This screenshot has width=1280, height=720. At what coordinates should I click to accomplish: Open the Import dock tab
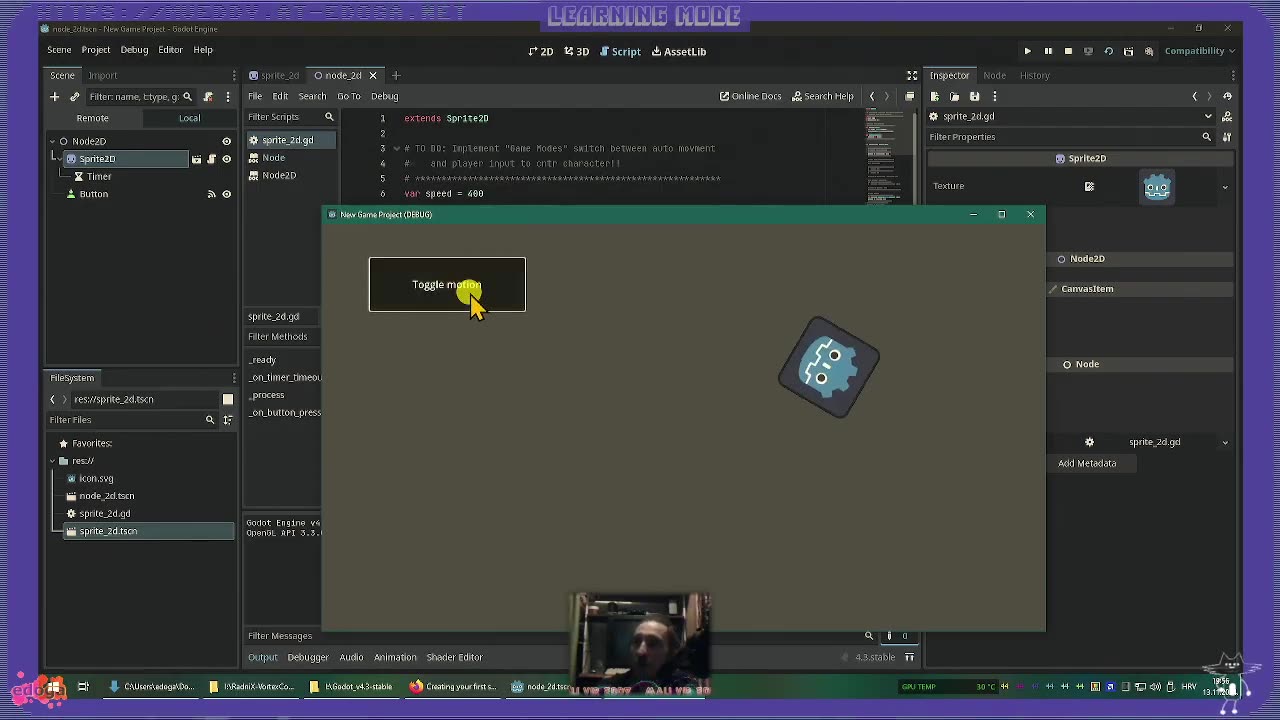point(102,75)
